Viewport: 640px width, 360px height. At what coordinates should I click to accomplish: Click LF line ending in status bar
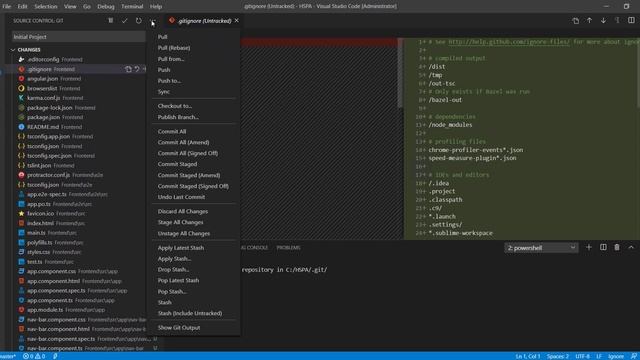coord(599,356)
